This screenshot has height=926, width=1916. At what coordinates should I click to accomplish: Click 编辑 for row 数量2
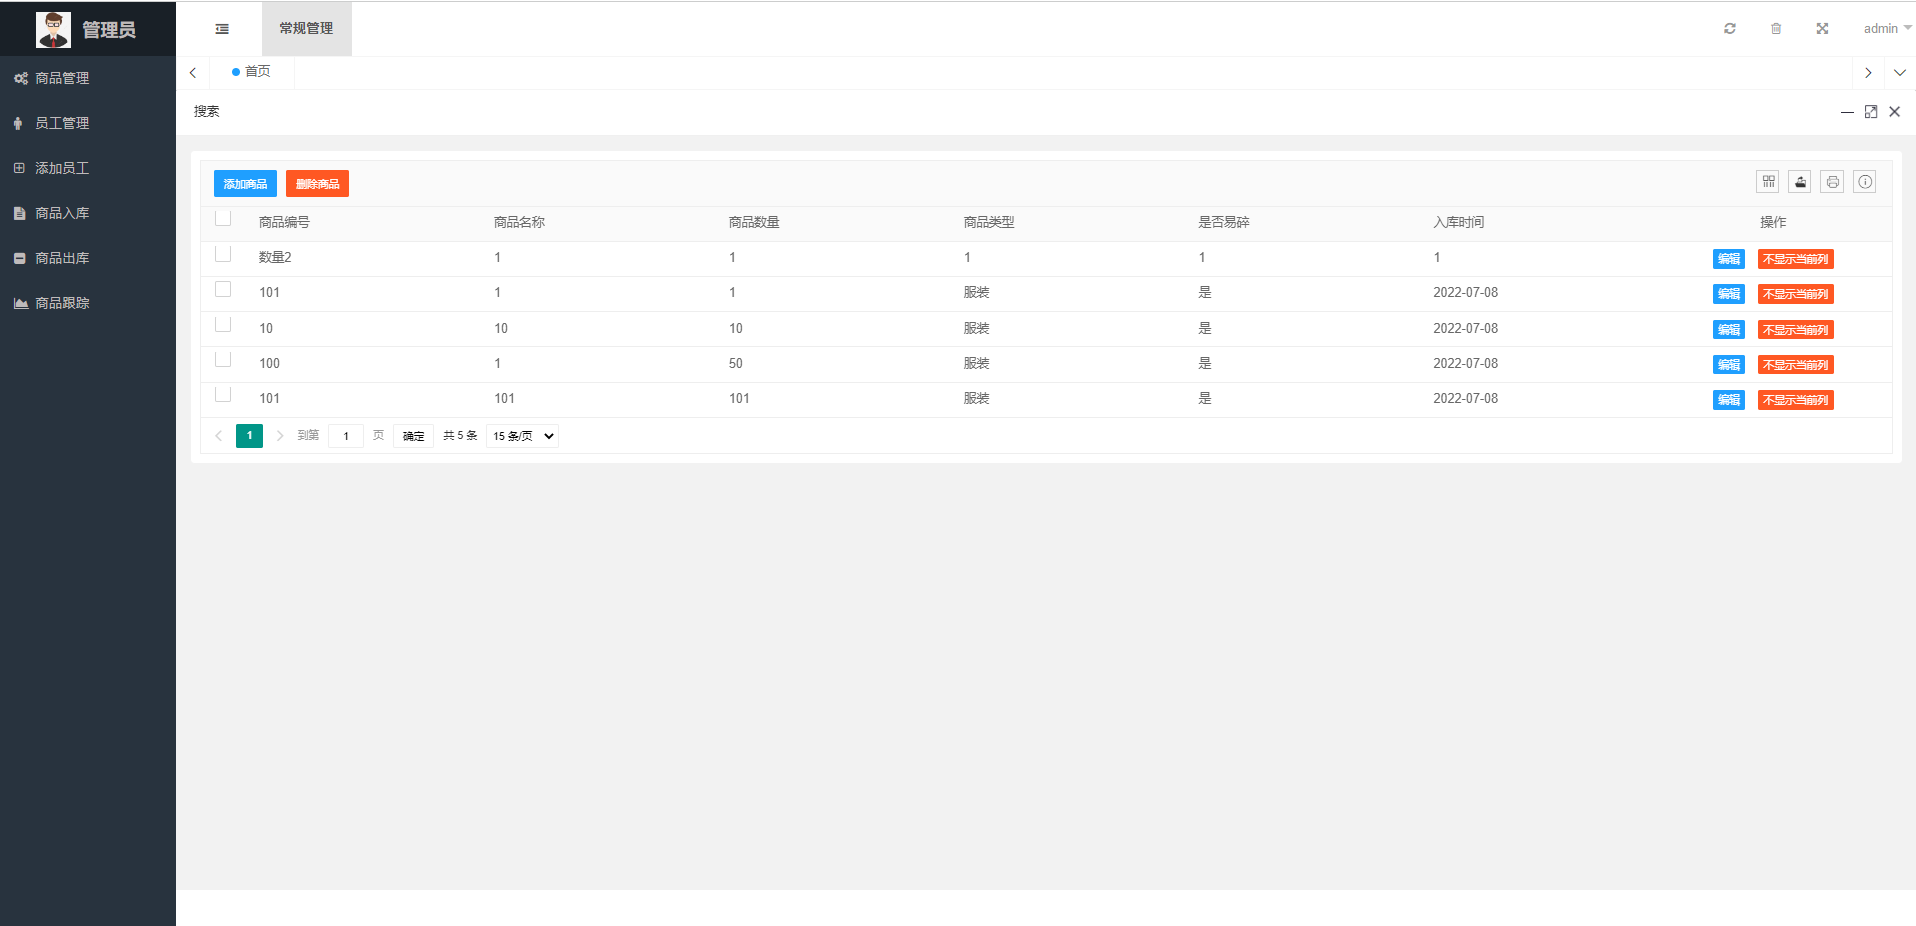1729,259
